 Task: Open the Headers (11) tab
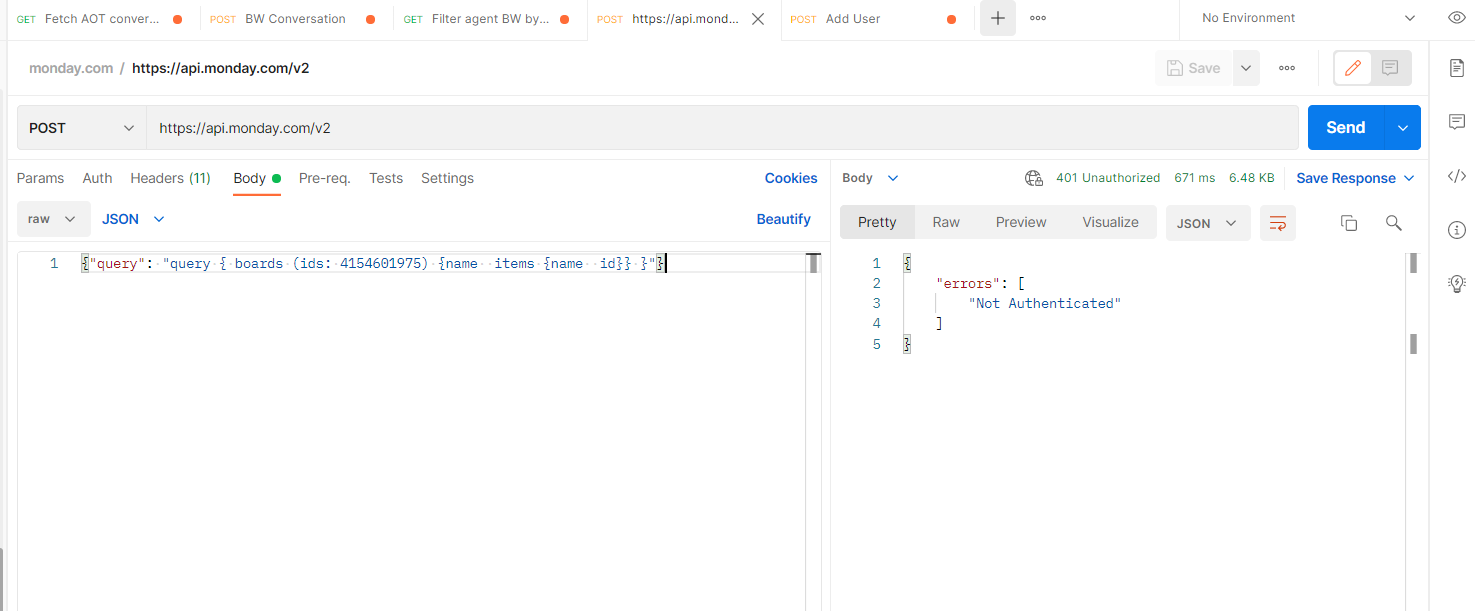(x=170, y=178)
